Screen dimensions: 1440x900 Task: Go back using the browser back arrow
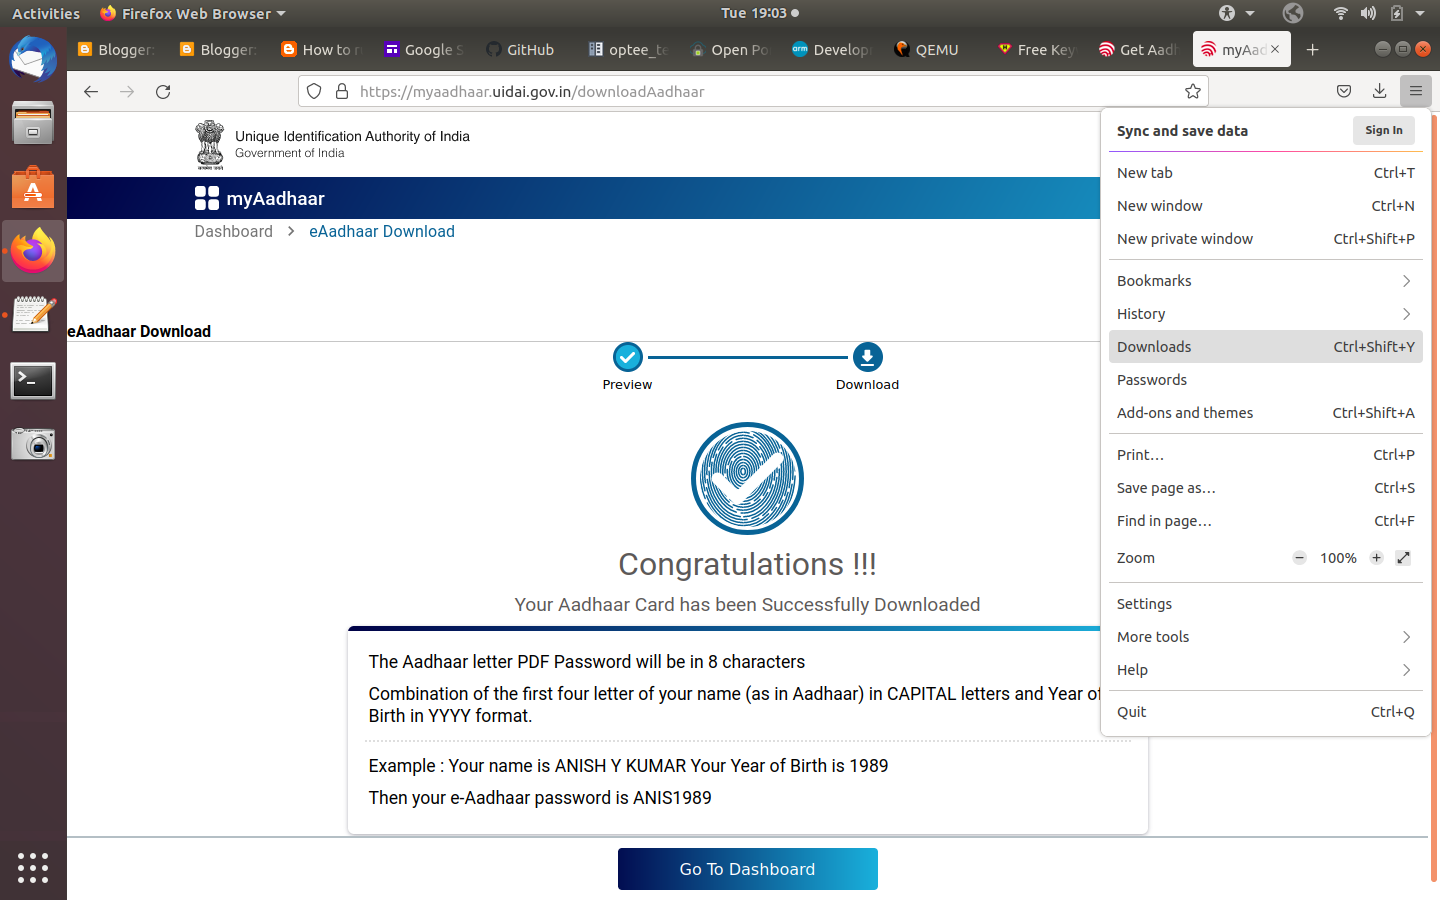[91, 91]
